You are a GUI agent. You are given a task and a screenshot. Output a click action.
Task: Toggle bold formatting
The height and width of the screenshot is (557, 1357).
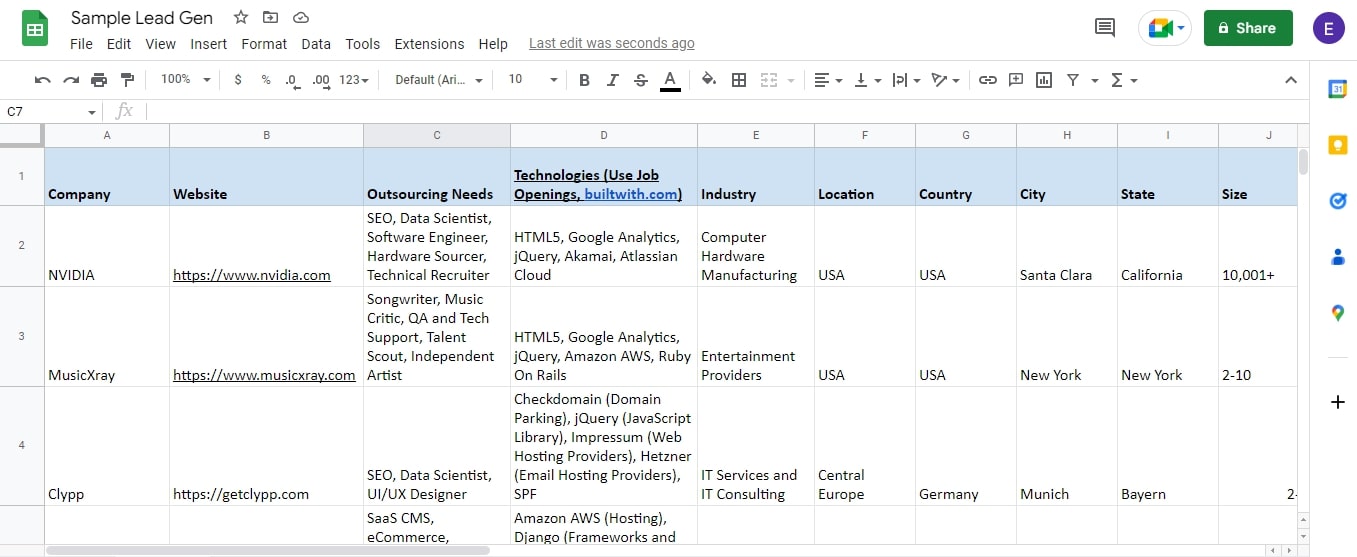pos(585,80)
